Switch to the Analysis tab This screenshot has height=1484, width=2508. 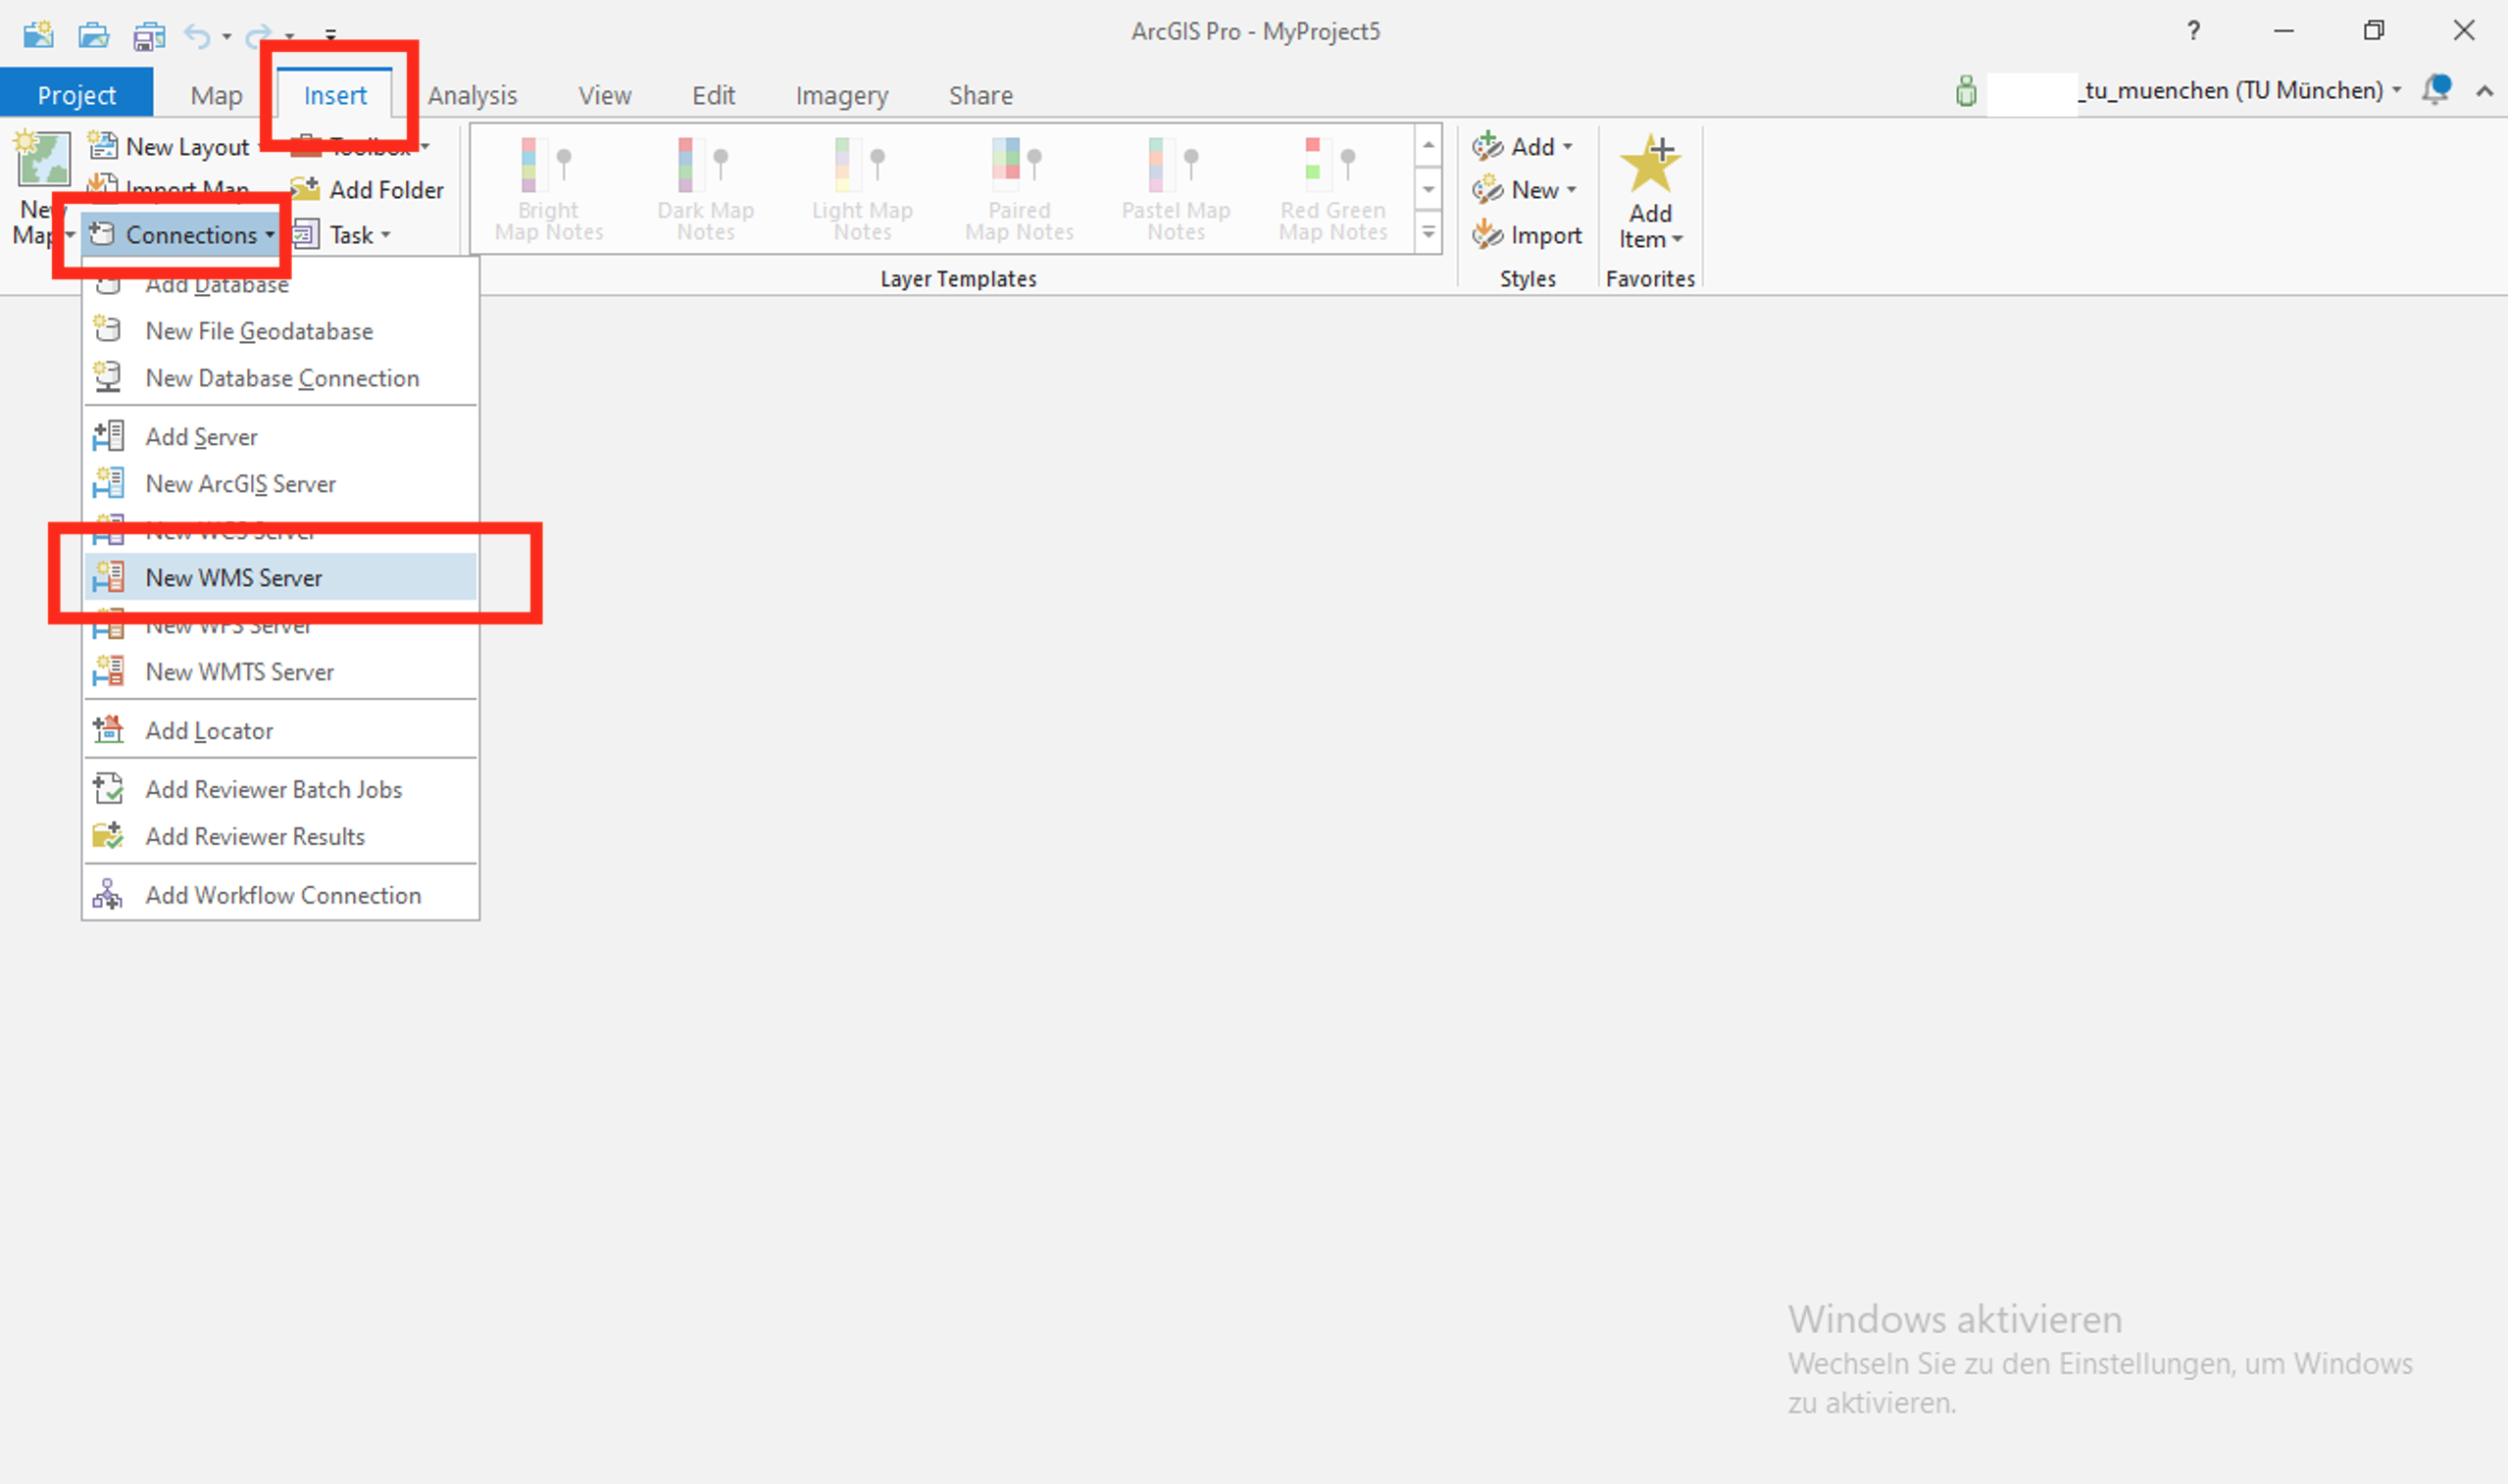click(x=473, y=95)
